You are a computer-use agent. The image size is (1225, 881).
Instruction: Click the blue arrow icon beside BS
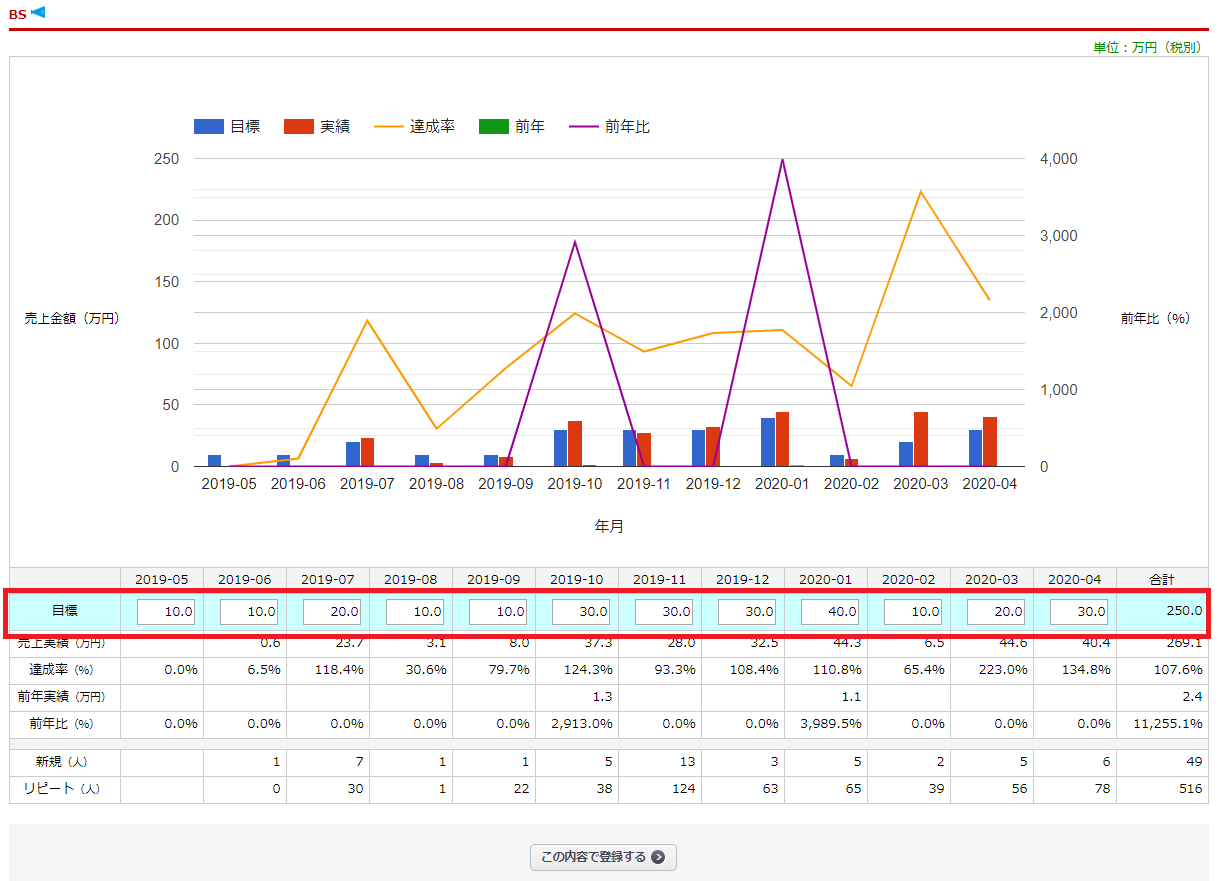point(38,12)
